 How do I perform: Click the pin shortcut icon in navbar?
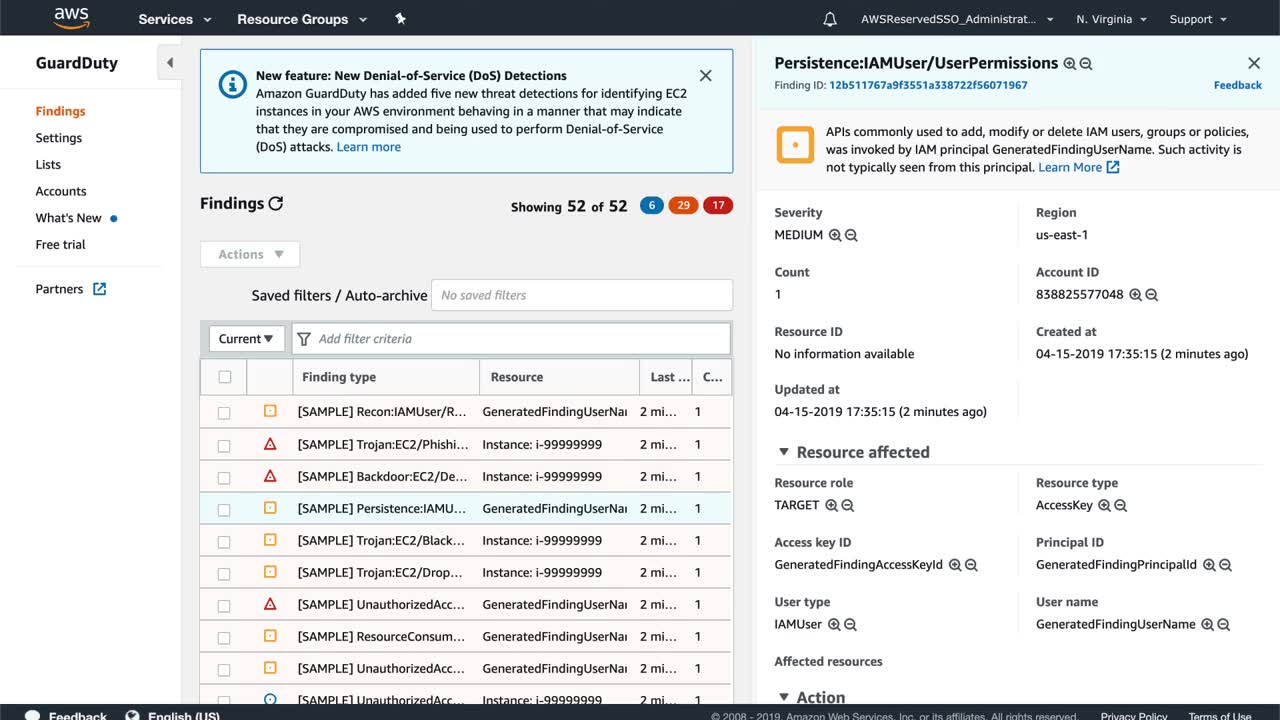point(401,19)
